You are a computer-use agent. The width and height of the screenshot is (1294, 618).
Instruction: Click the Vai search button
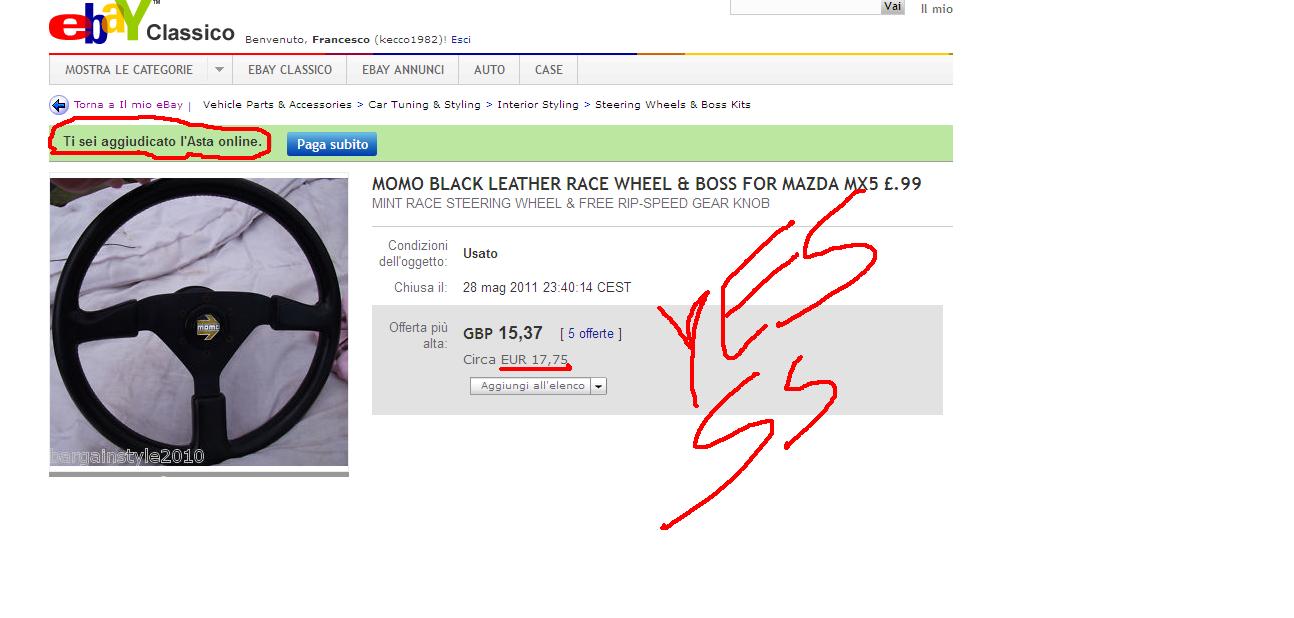click(892, 7)
